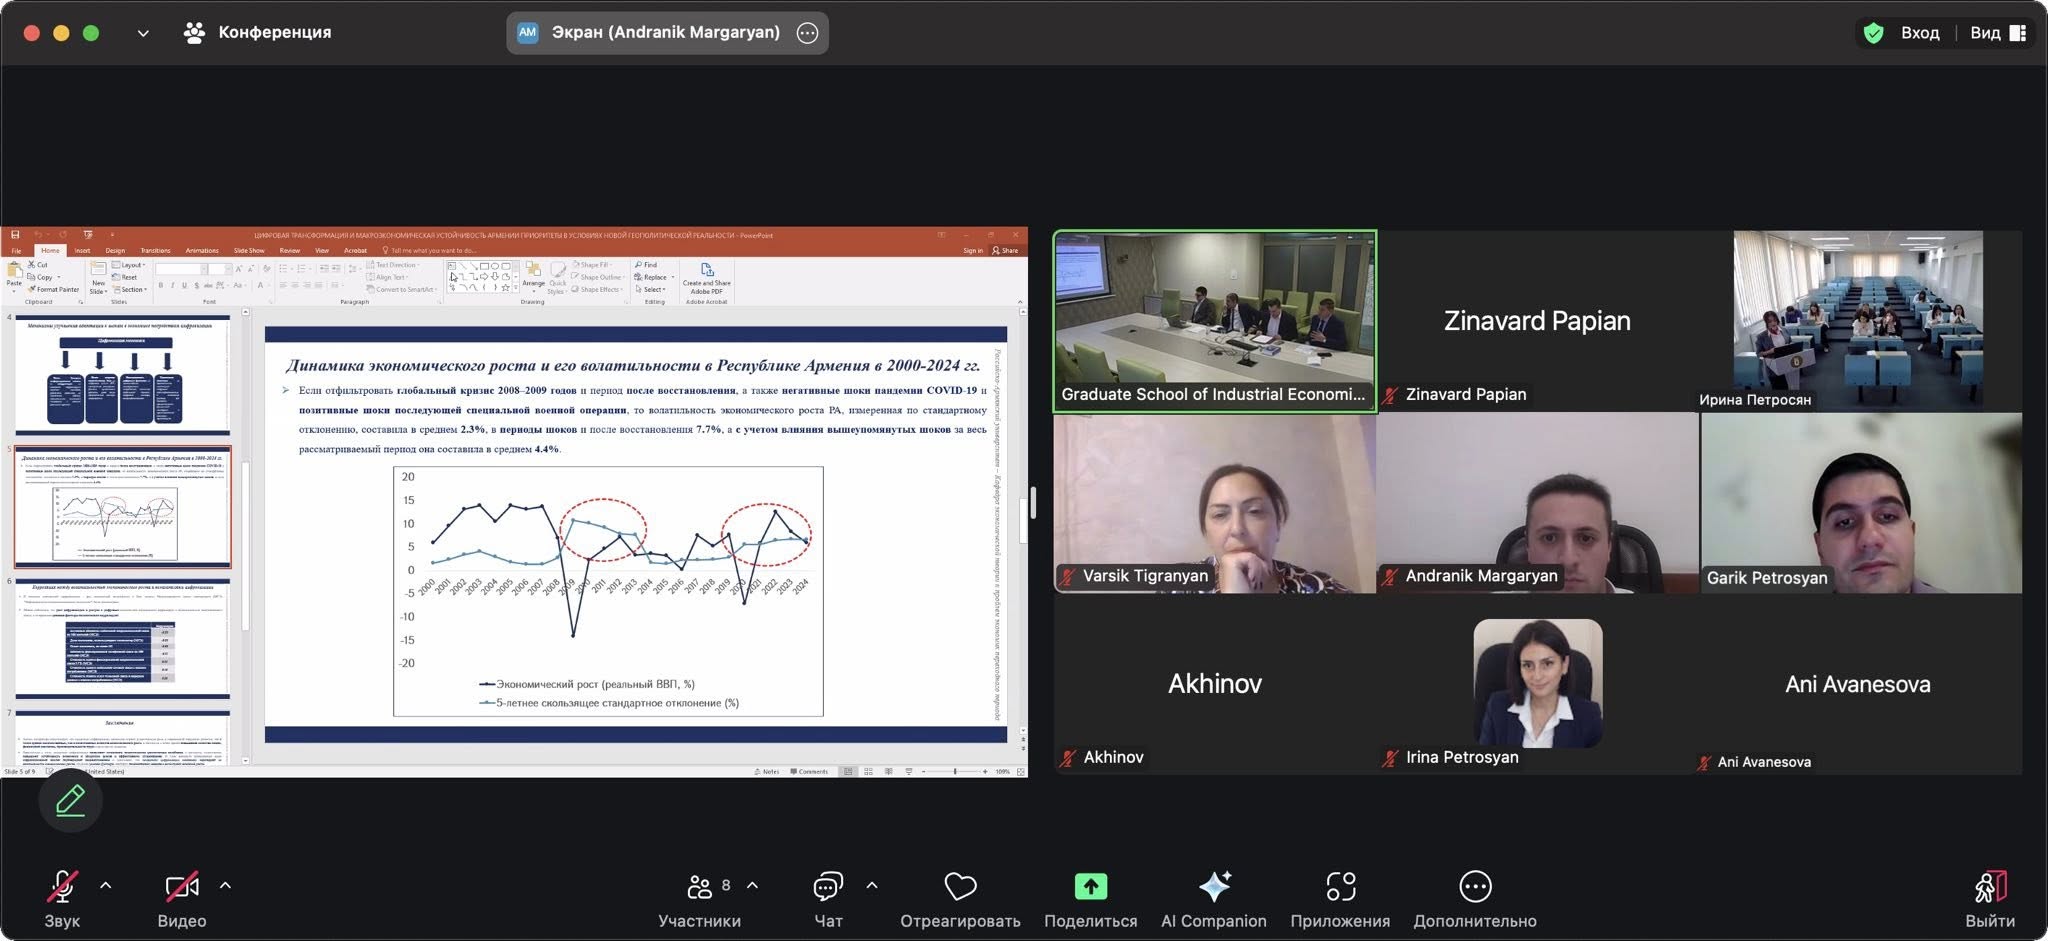The image size is (2048, 941).
Task: Unmute the microphone via Звук
Action: pos(62,899)
